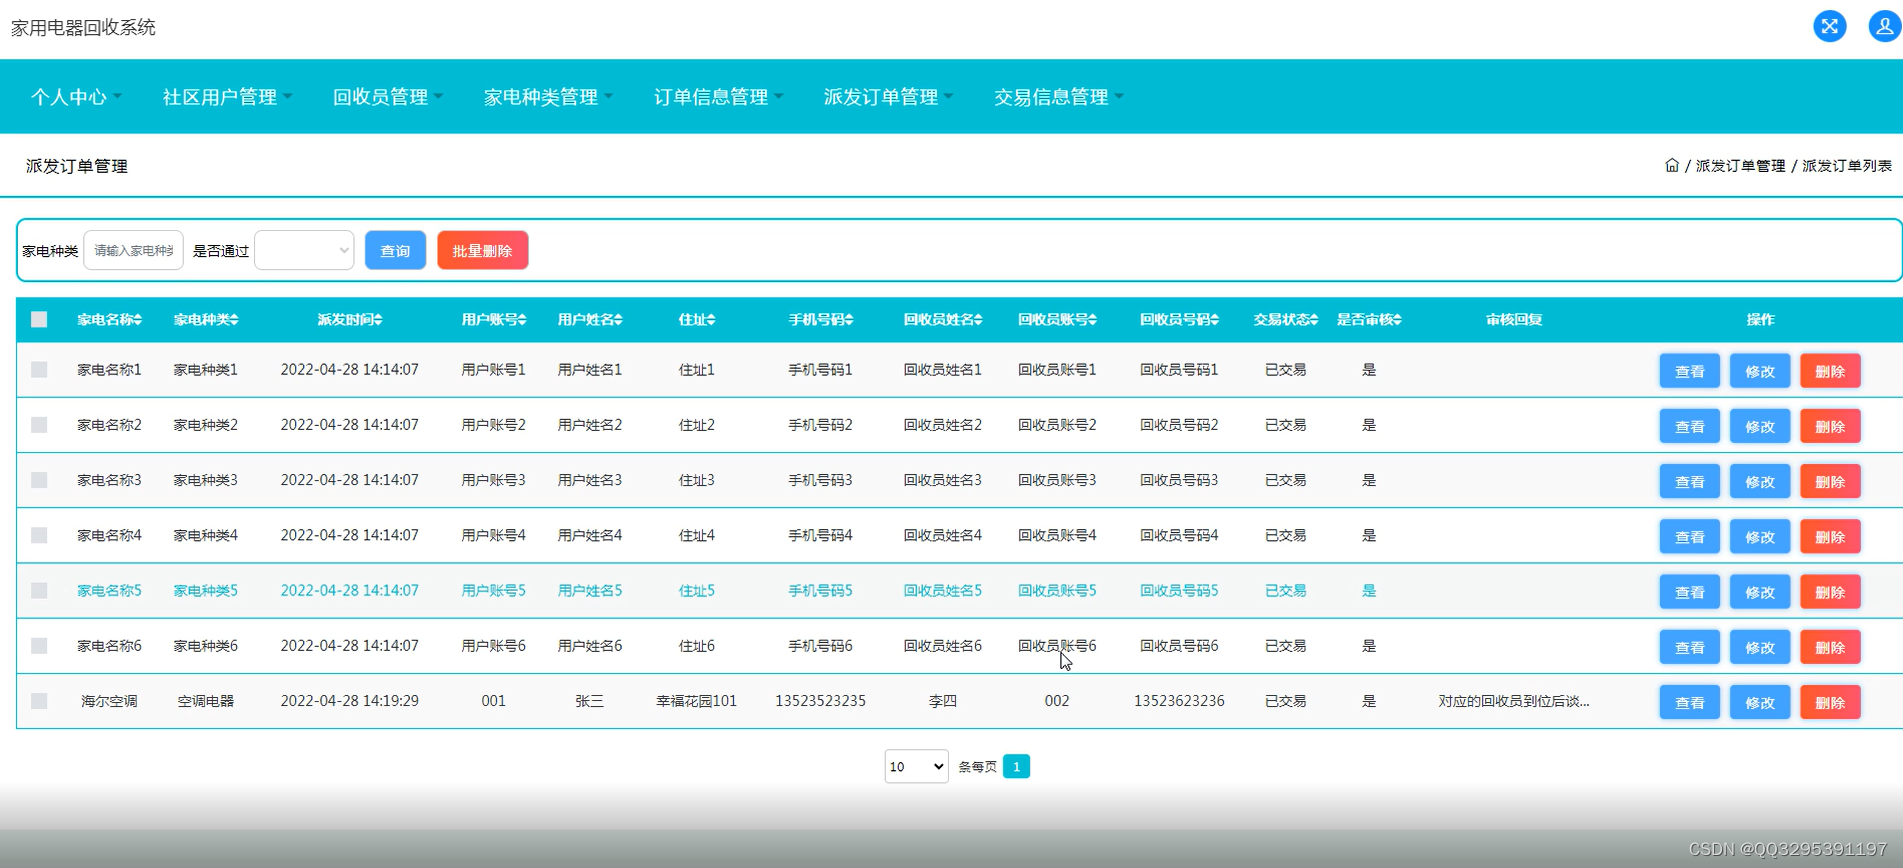Click the 张三 user name cell
This screenshot has height=868, width=1903.
(x=590, y=701)
